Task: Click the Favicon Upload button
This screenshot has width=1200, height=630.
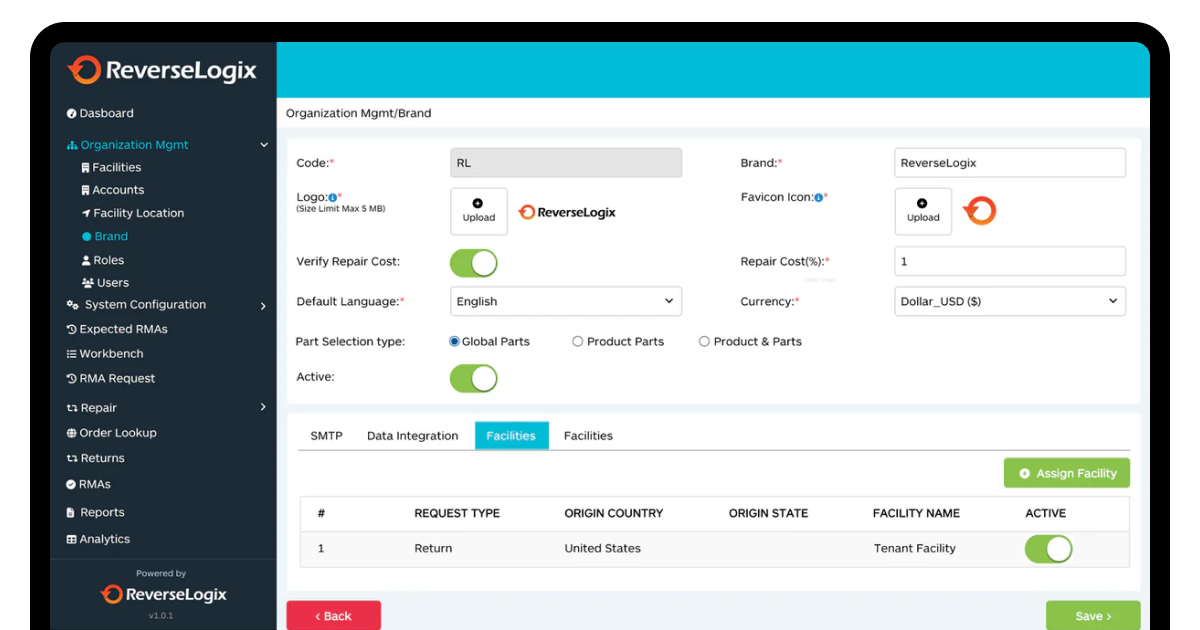Action: [x=923, y=212]
